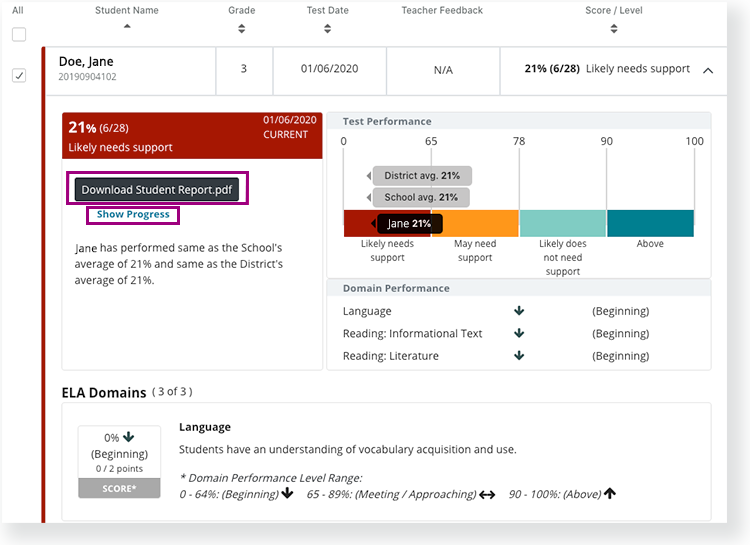The height and width of the screenshot is (545, 750).
Task: Click the Grade column header text
Action: (x=242, y=11)
